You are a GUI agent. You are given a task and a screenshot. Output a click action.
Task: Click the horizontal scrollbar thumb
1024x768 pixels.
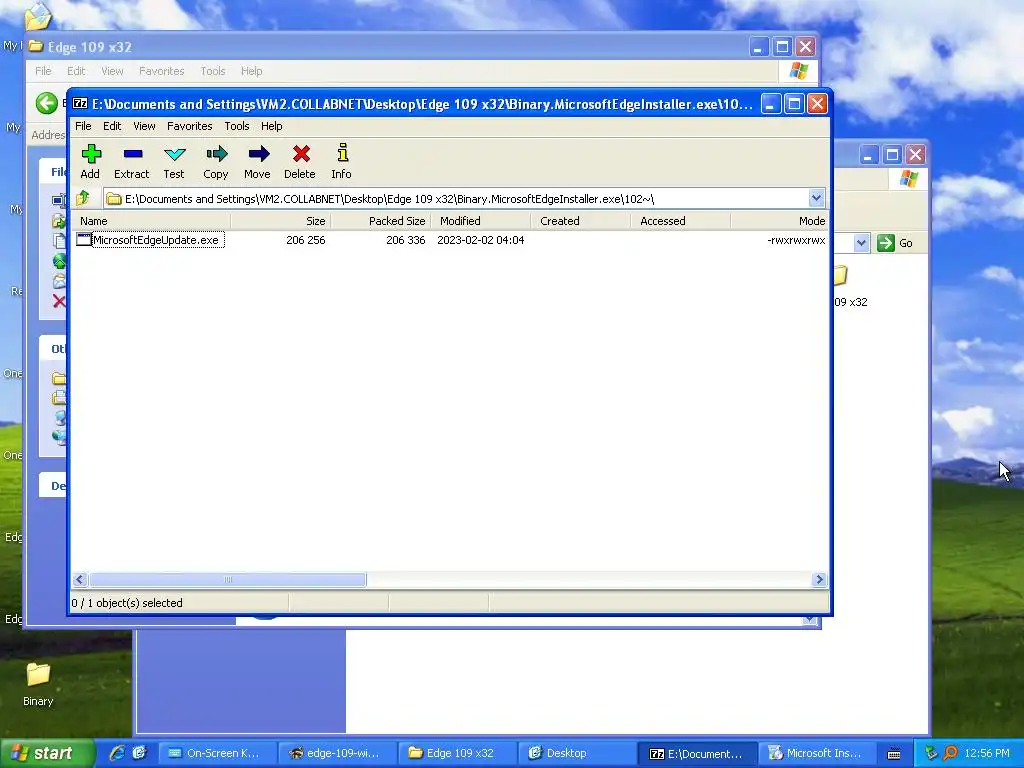[228, 579]
